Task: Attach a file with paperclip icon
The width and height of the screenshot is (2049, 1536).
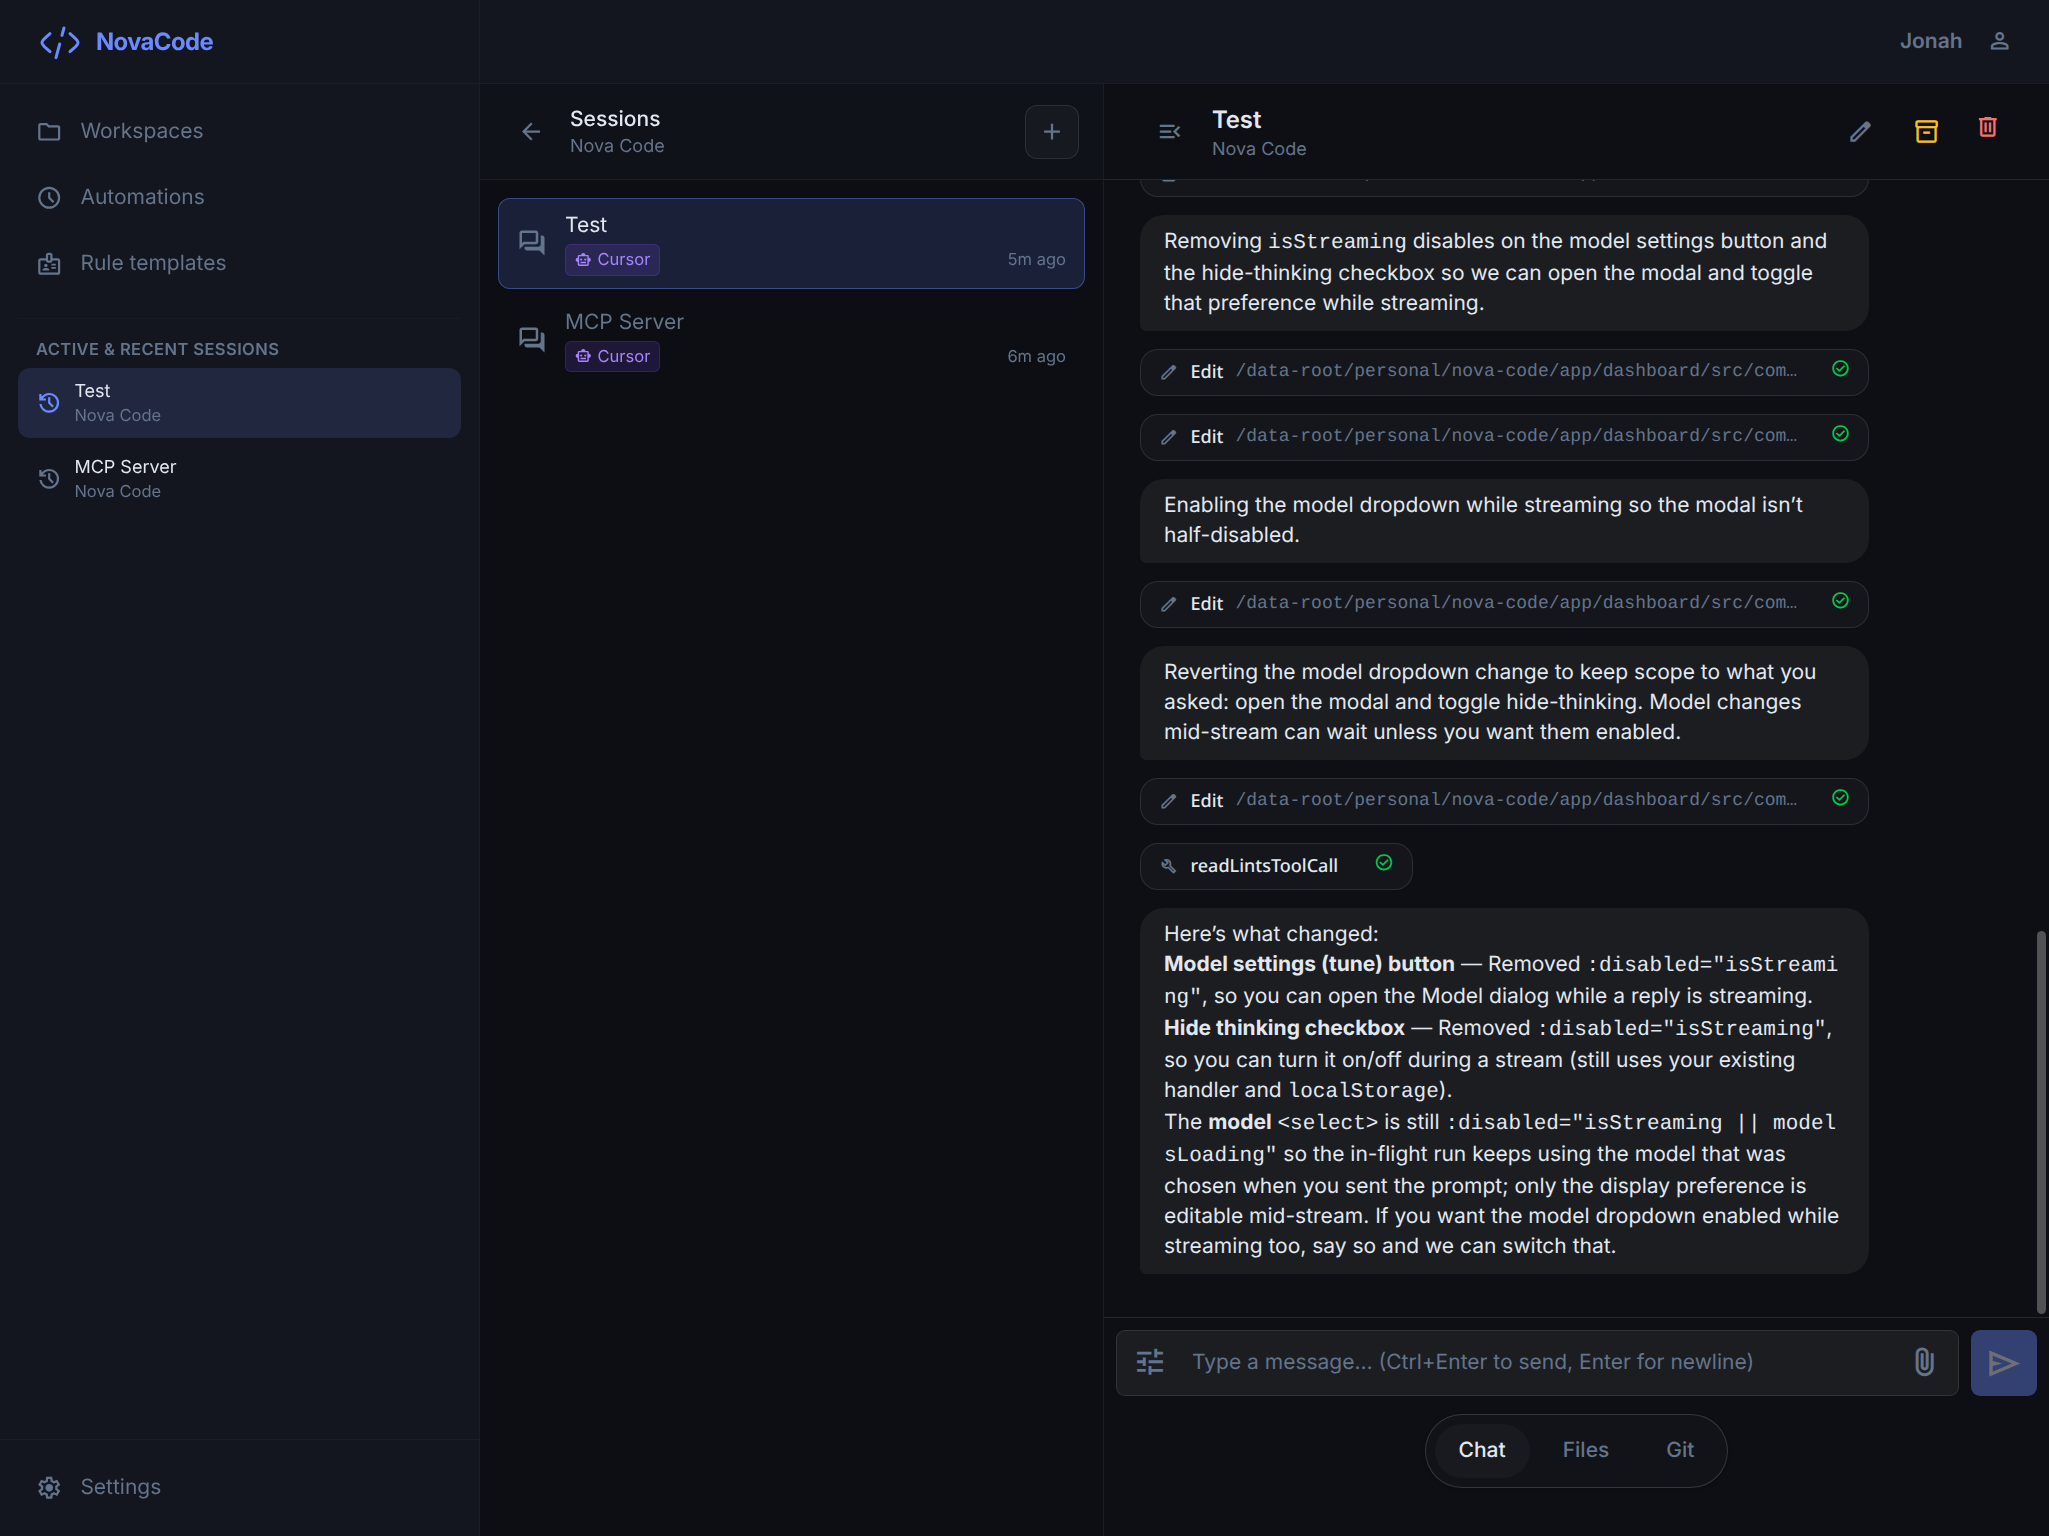Action: [x=1924, y=1362]
